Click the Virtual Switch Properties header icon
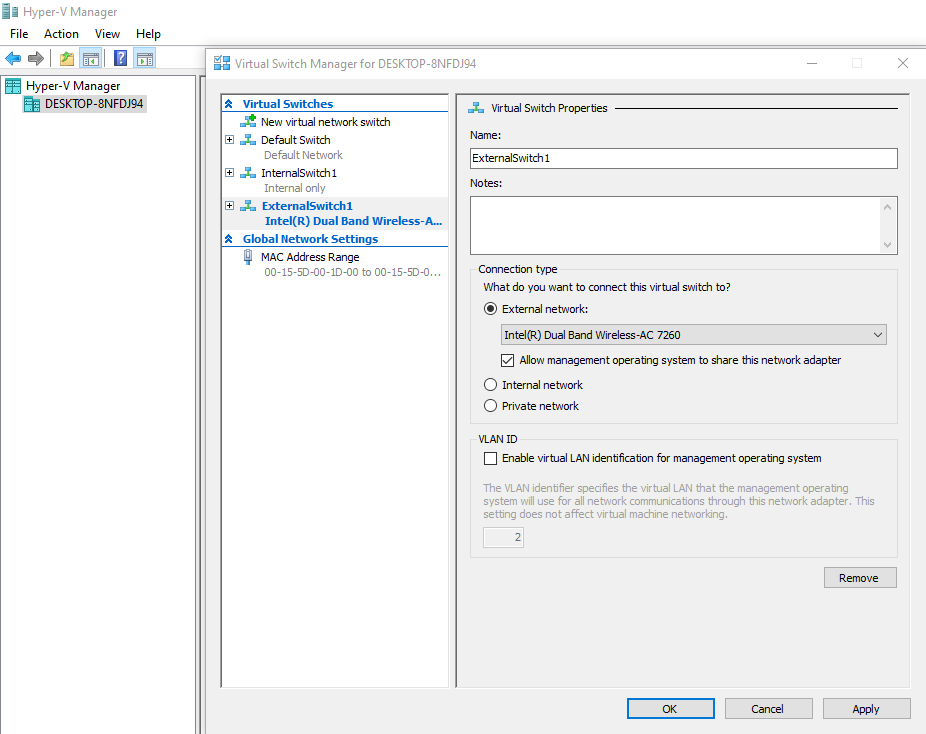Image resolution: width=926 pixels, height=734 pixels. click(x=476, y=108)
